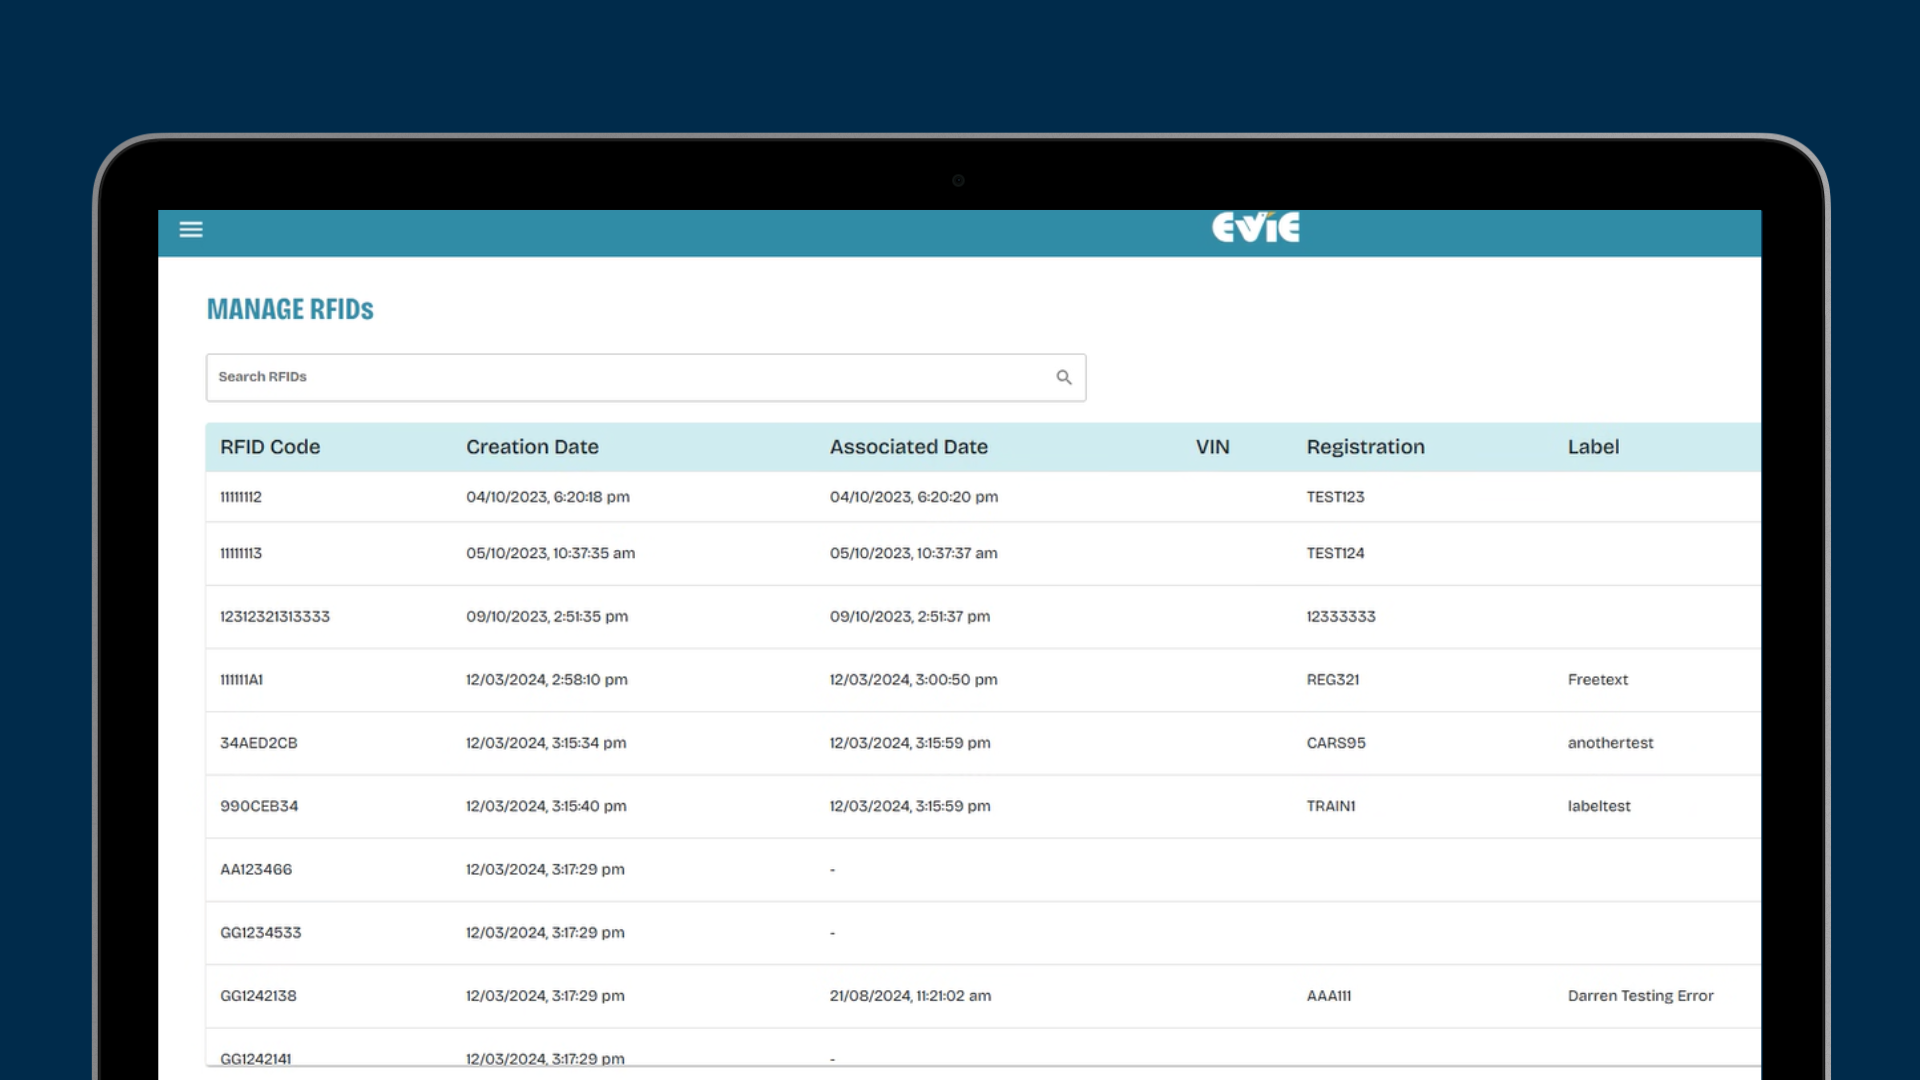The width and height of the screenshot is (1920, 1080).
Task: Click registration REG321
Action: (x=1333, y=680)
